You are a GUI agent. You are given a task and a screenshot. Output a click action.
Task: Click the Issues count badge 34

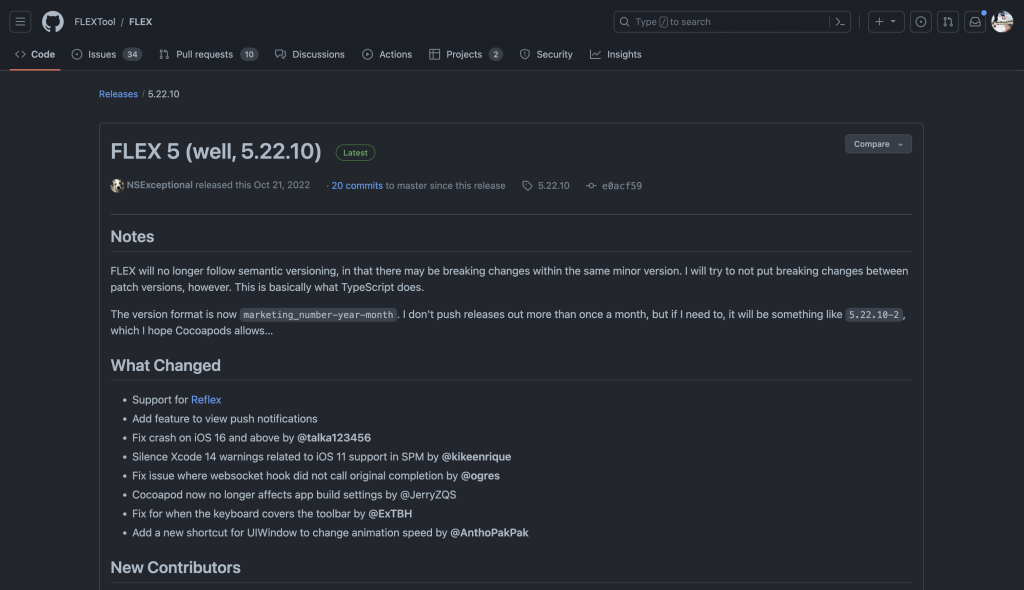132,54
